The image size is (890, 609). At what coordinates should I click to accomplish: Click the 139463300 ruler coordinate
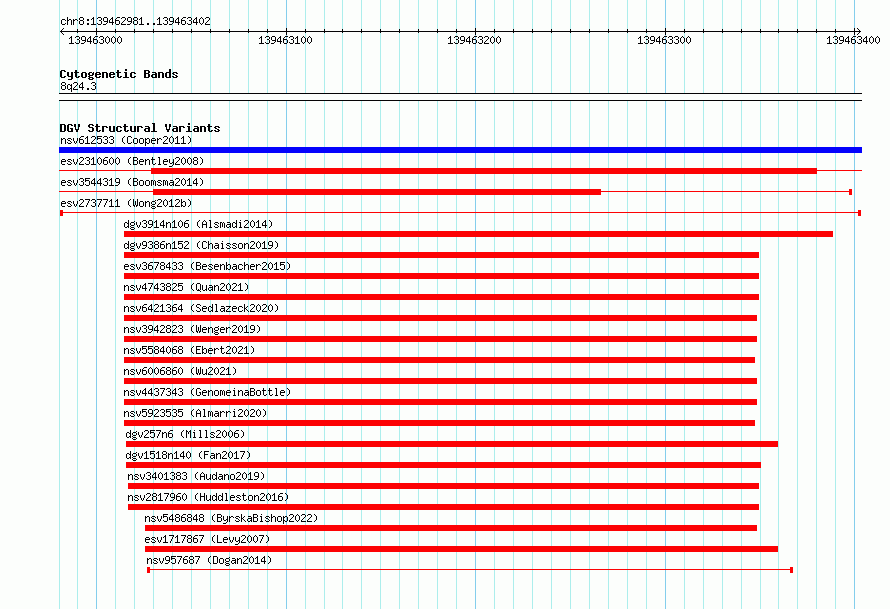click(664, 40)
